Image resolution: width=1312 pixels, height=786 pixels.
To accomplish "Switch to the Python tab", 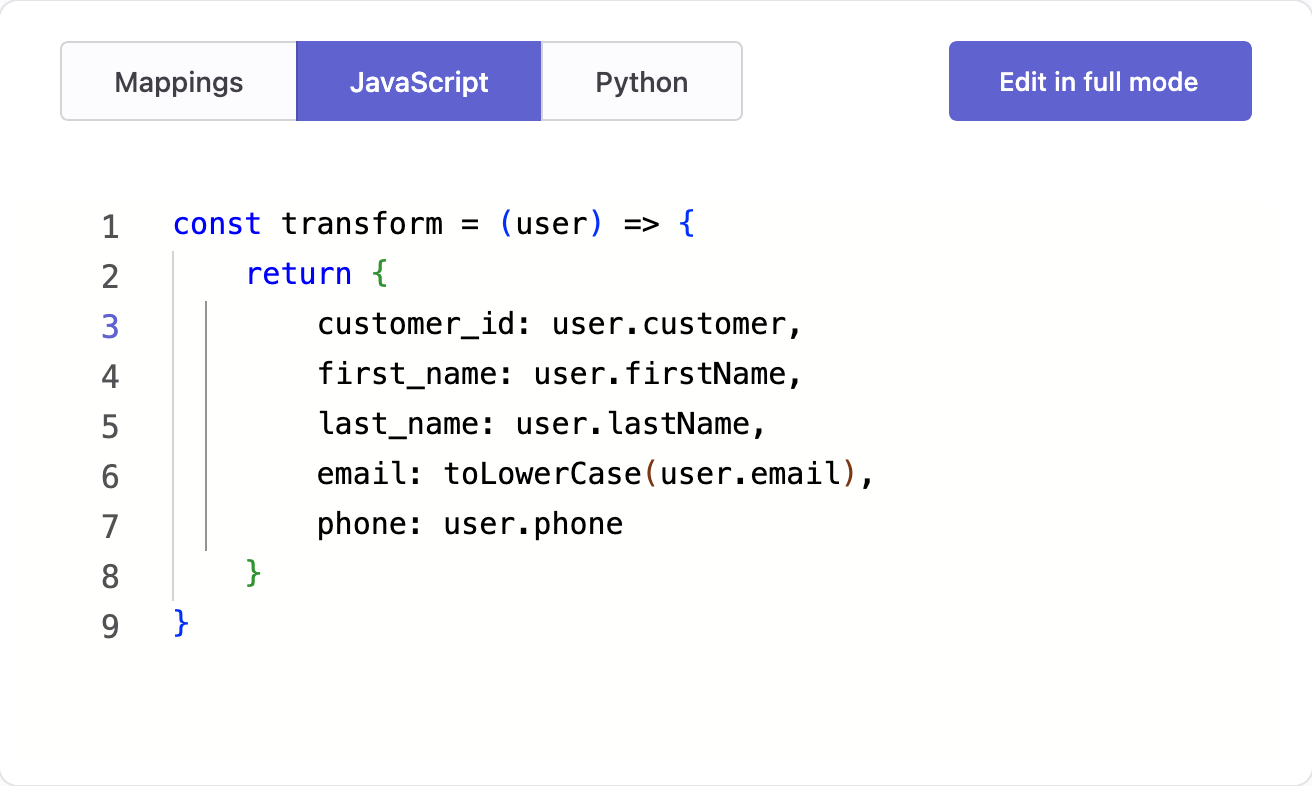I will pos(641,81).
